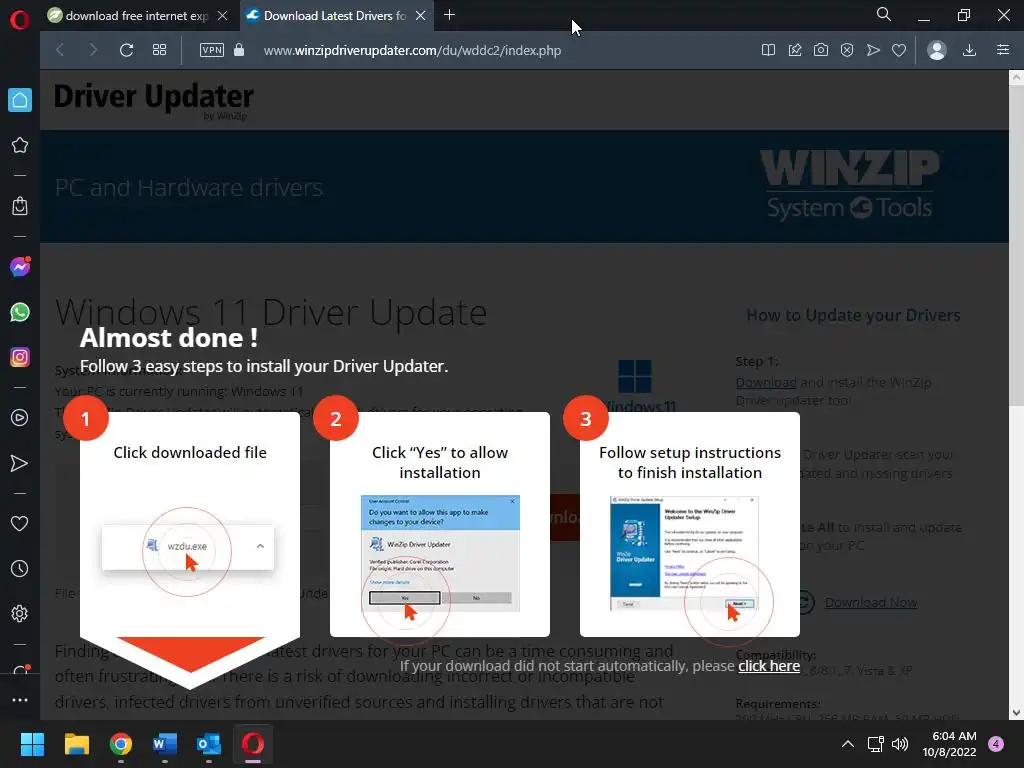
Task: Click Opera icon in taskbar
Action: coord(253,744)
